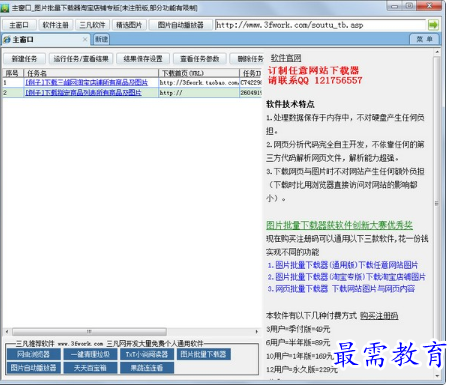This screenshot has height=386, width=455.
Task: Click the 下载首页(URL) column header
Action: click(x=199, y=73)
